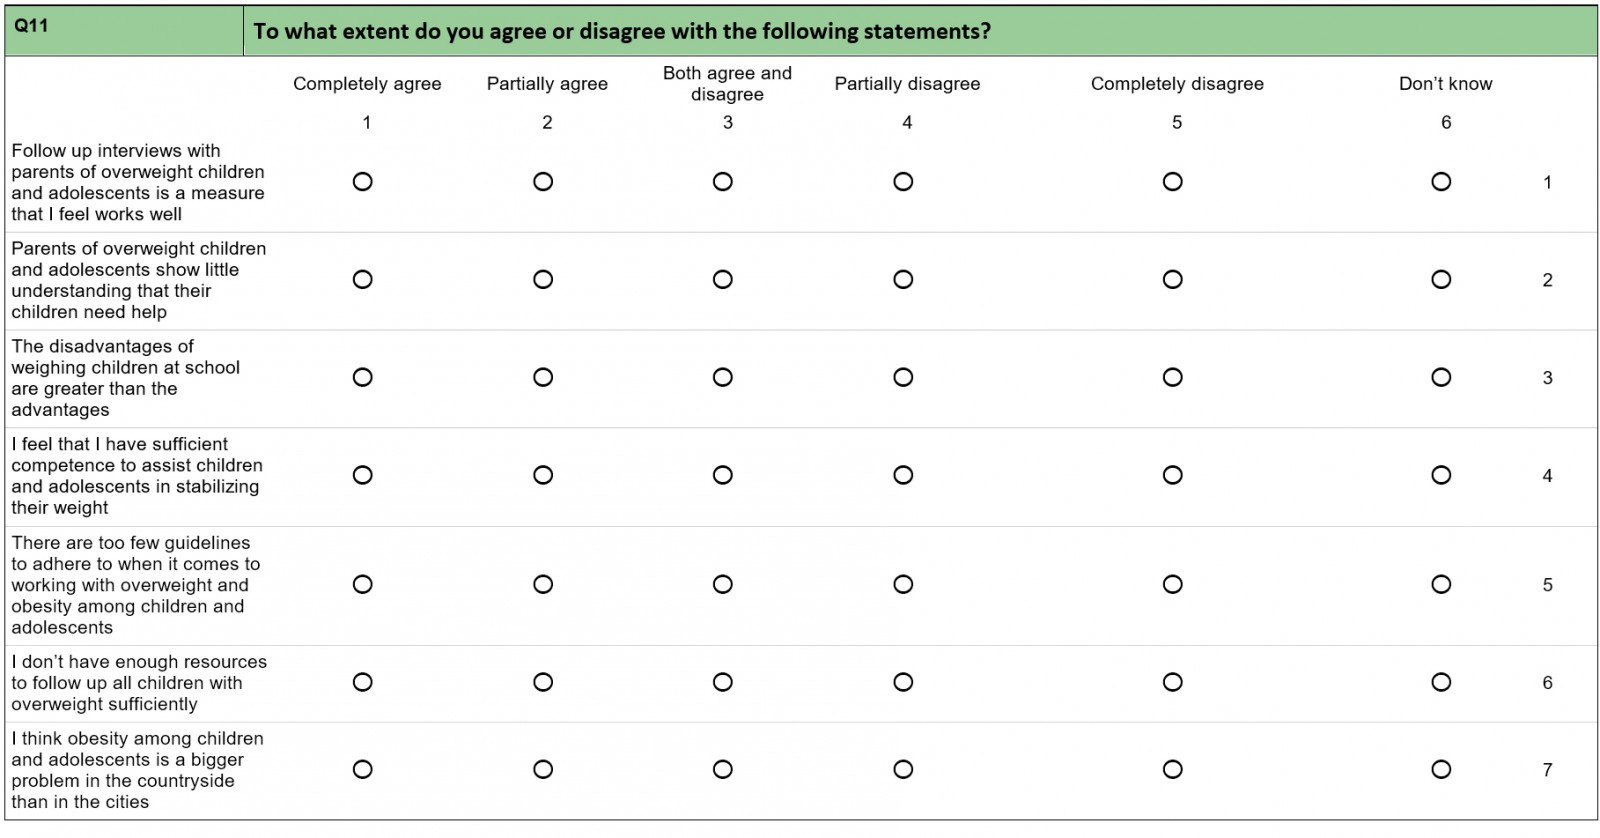Select Partially disagree for follow up interviews statement
The image size is (1600, 838).
point(903,182)
